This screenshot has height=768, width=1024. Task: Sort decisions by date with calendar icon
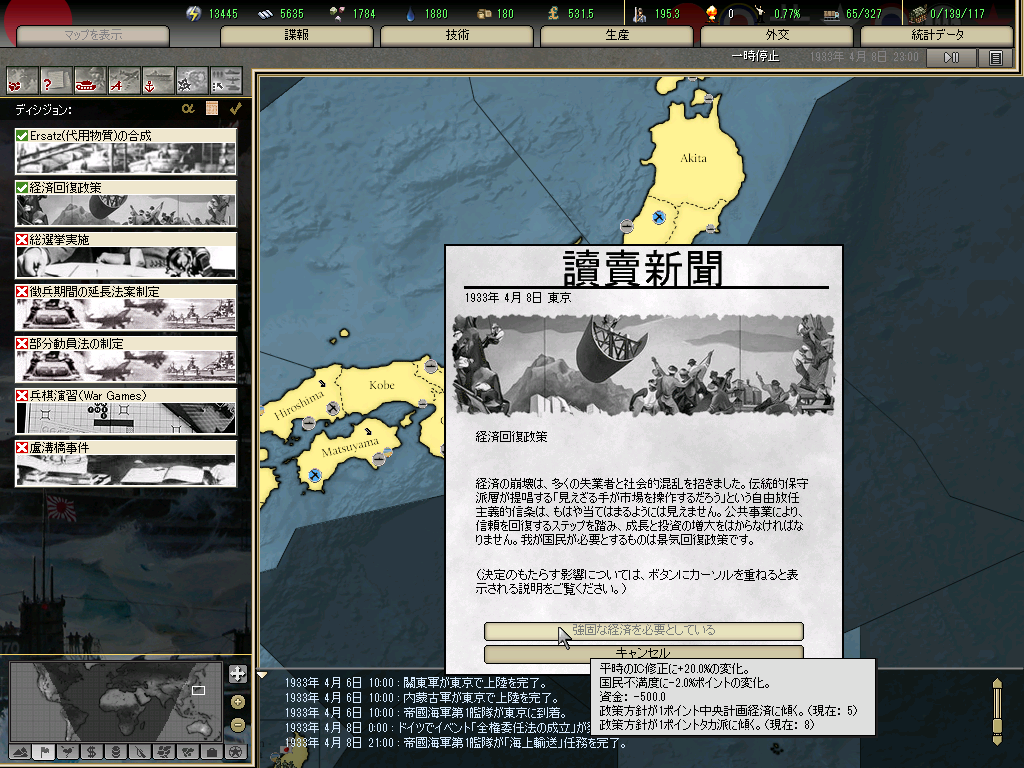coord(212,108)
